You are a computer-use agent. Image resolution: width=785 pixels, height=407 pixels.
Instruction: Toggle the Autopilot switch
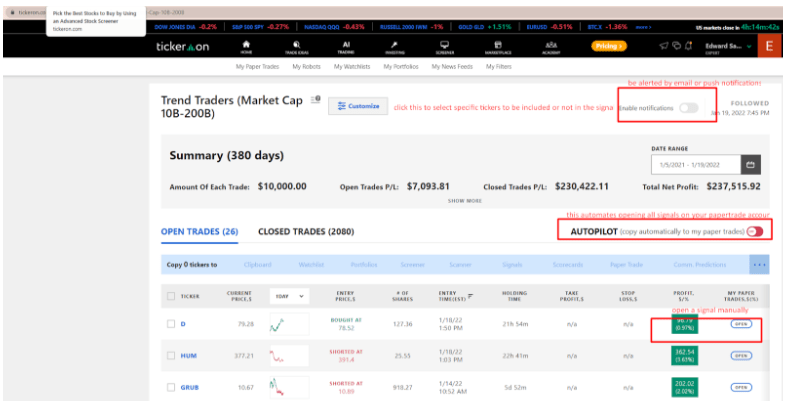click(x=755, y=231)
